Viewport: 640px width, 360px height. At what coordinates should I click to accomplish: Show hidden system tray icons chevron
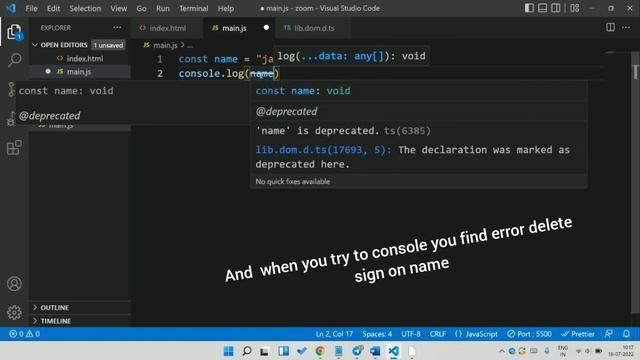click(502, 351)
